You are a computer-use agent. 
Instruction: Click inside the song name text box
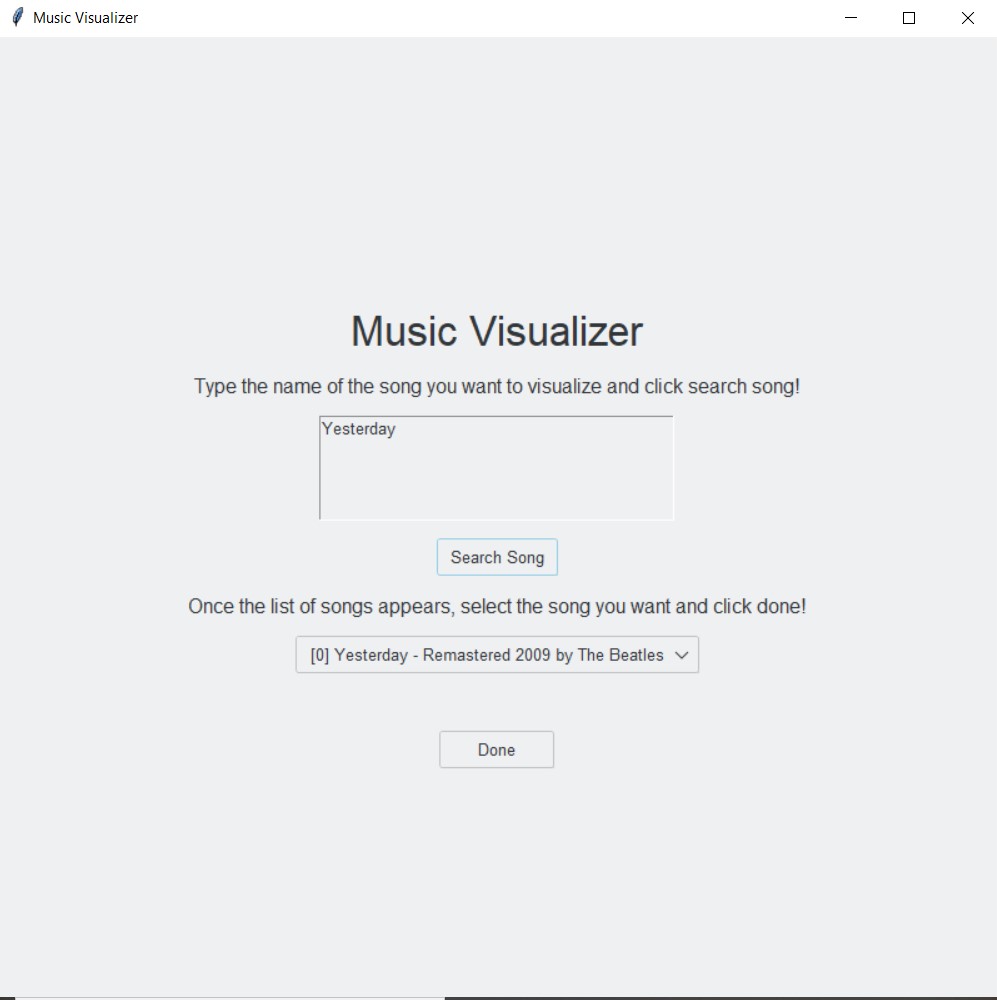497,468
